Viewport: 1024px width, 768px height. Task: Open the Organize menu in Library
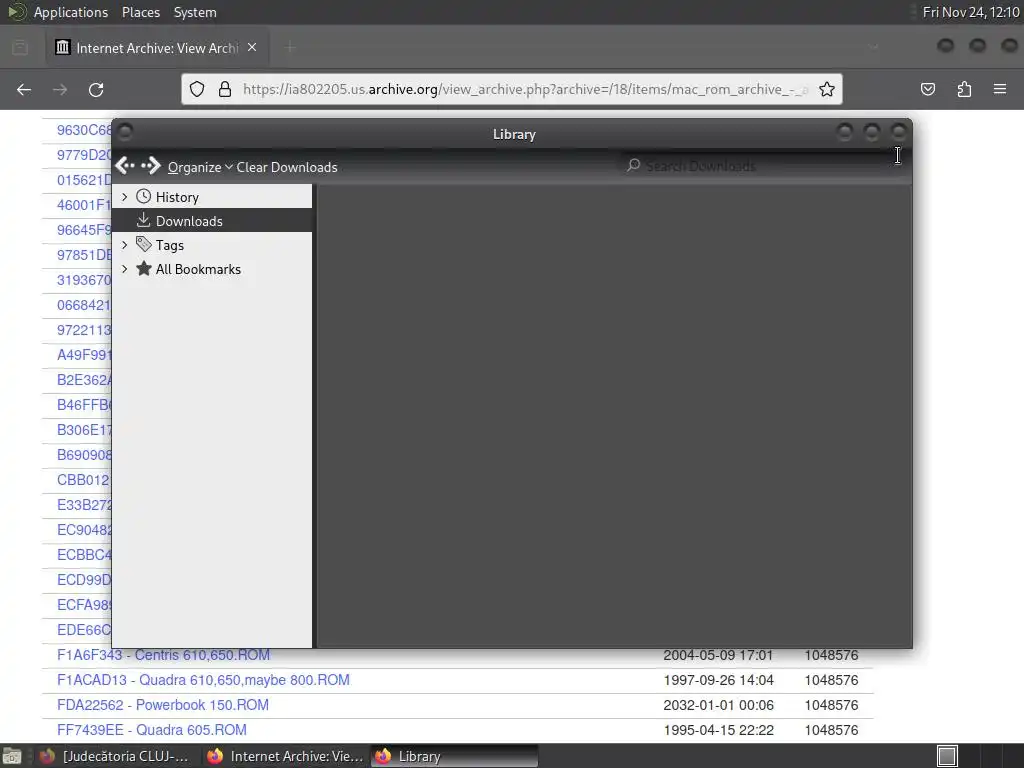200,167
